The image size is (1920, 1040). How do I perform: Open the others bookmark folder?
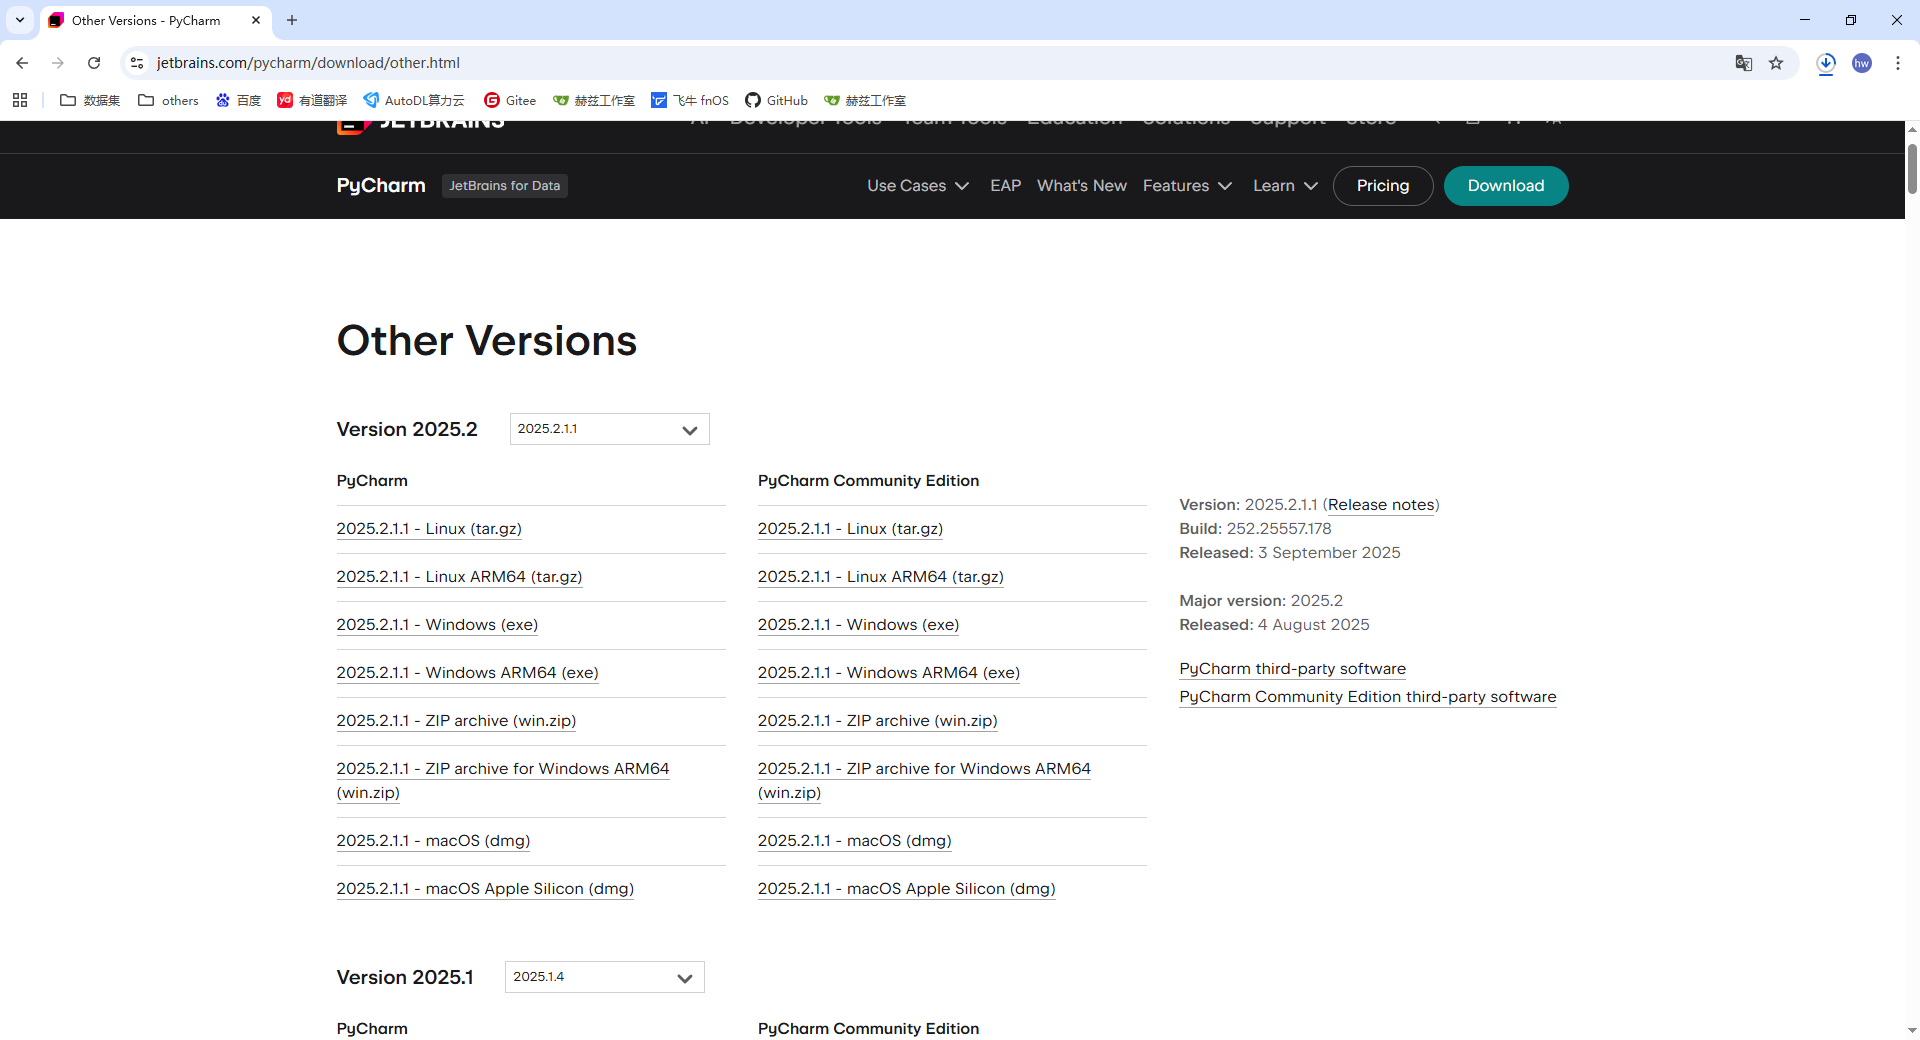168,100
